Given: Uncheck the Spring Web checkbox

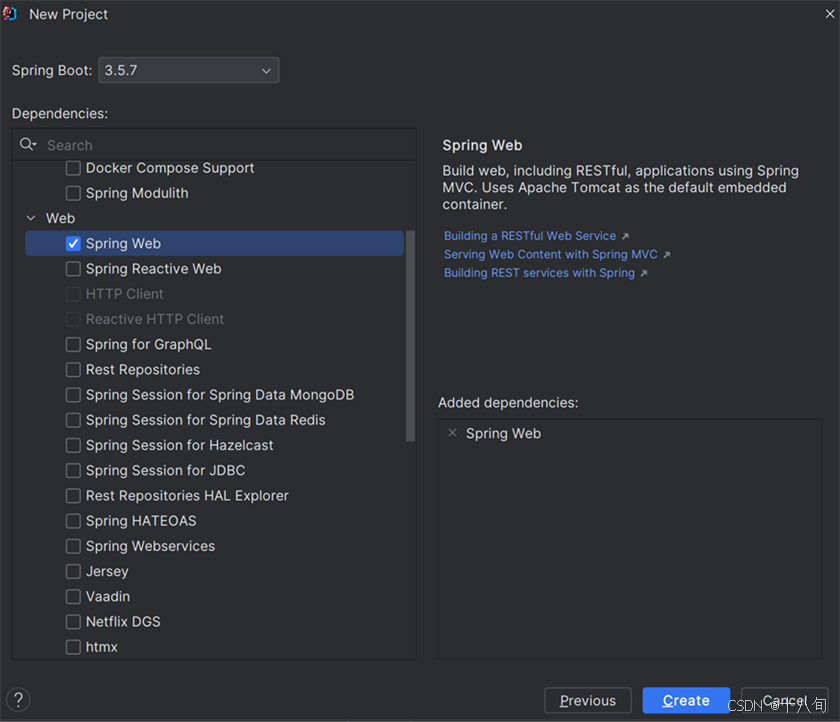Looking at the screenshot, I should 73,243.
